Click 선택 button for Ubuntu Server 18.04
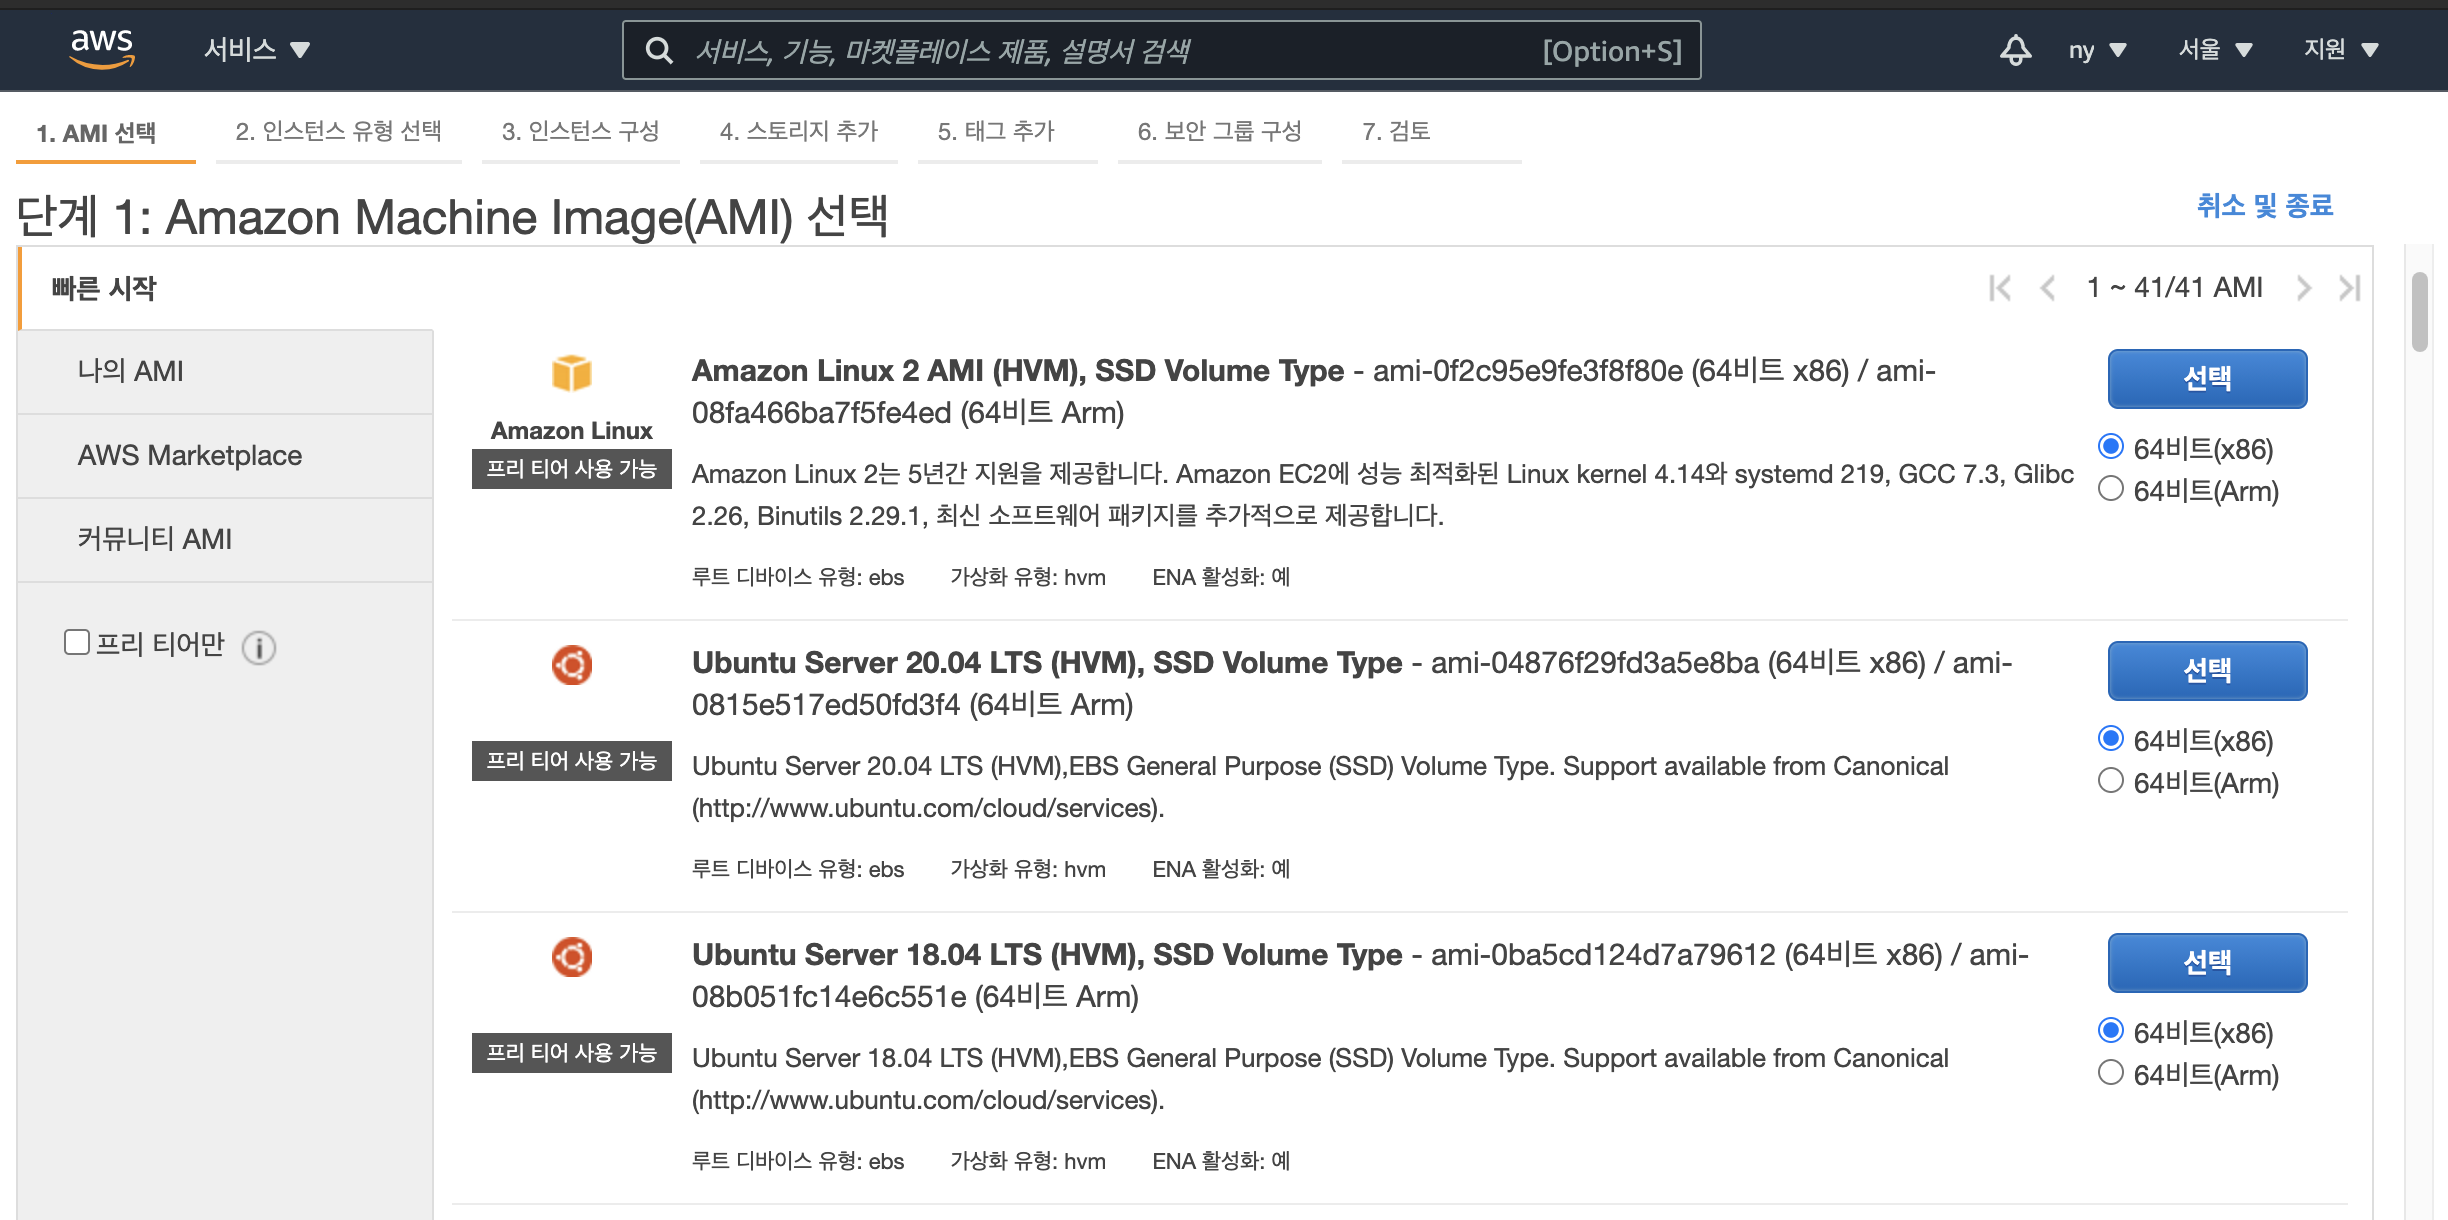Image resolution: width=2448 pixels, height=1220 pixels. [2207, 963]
